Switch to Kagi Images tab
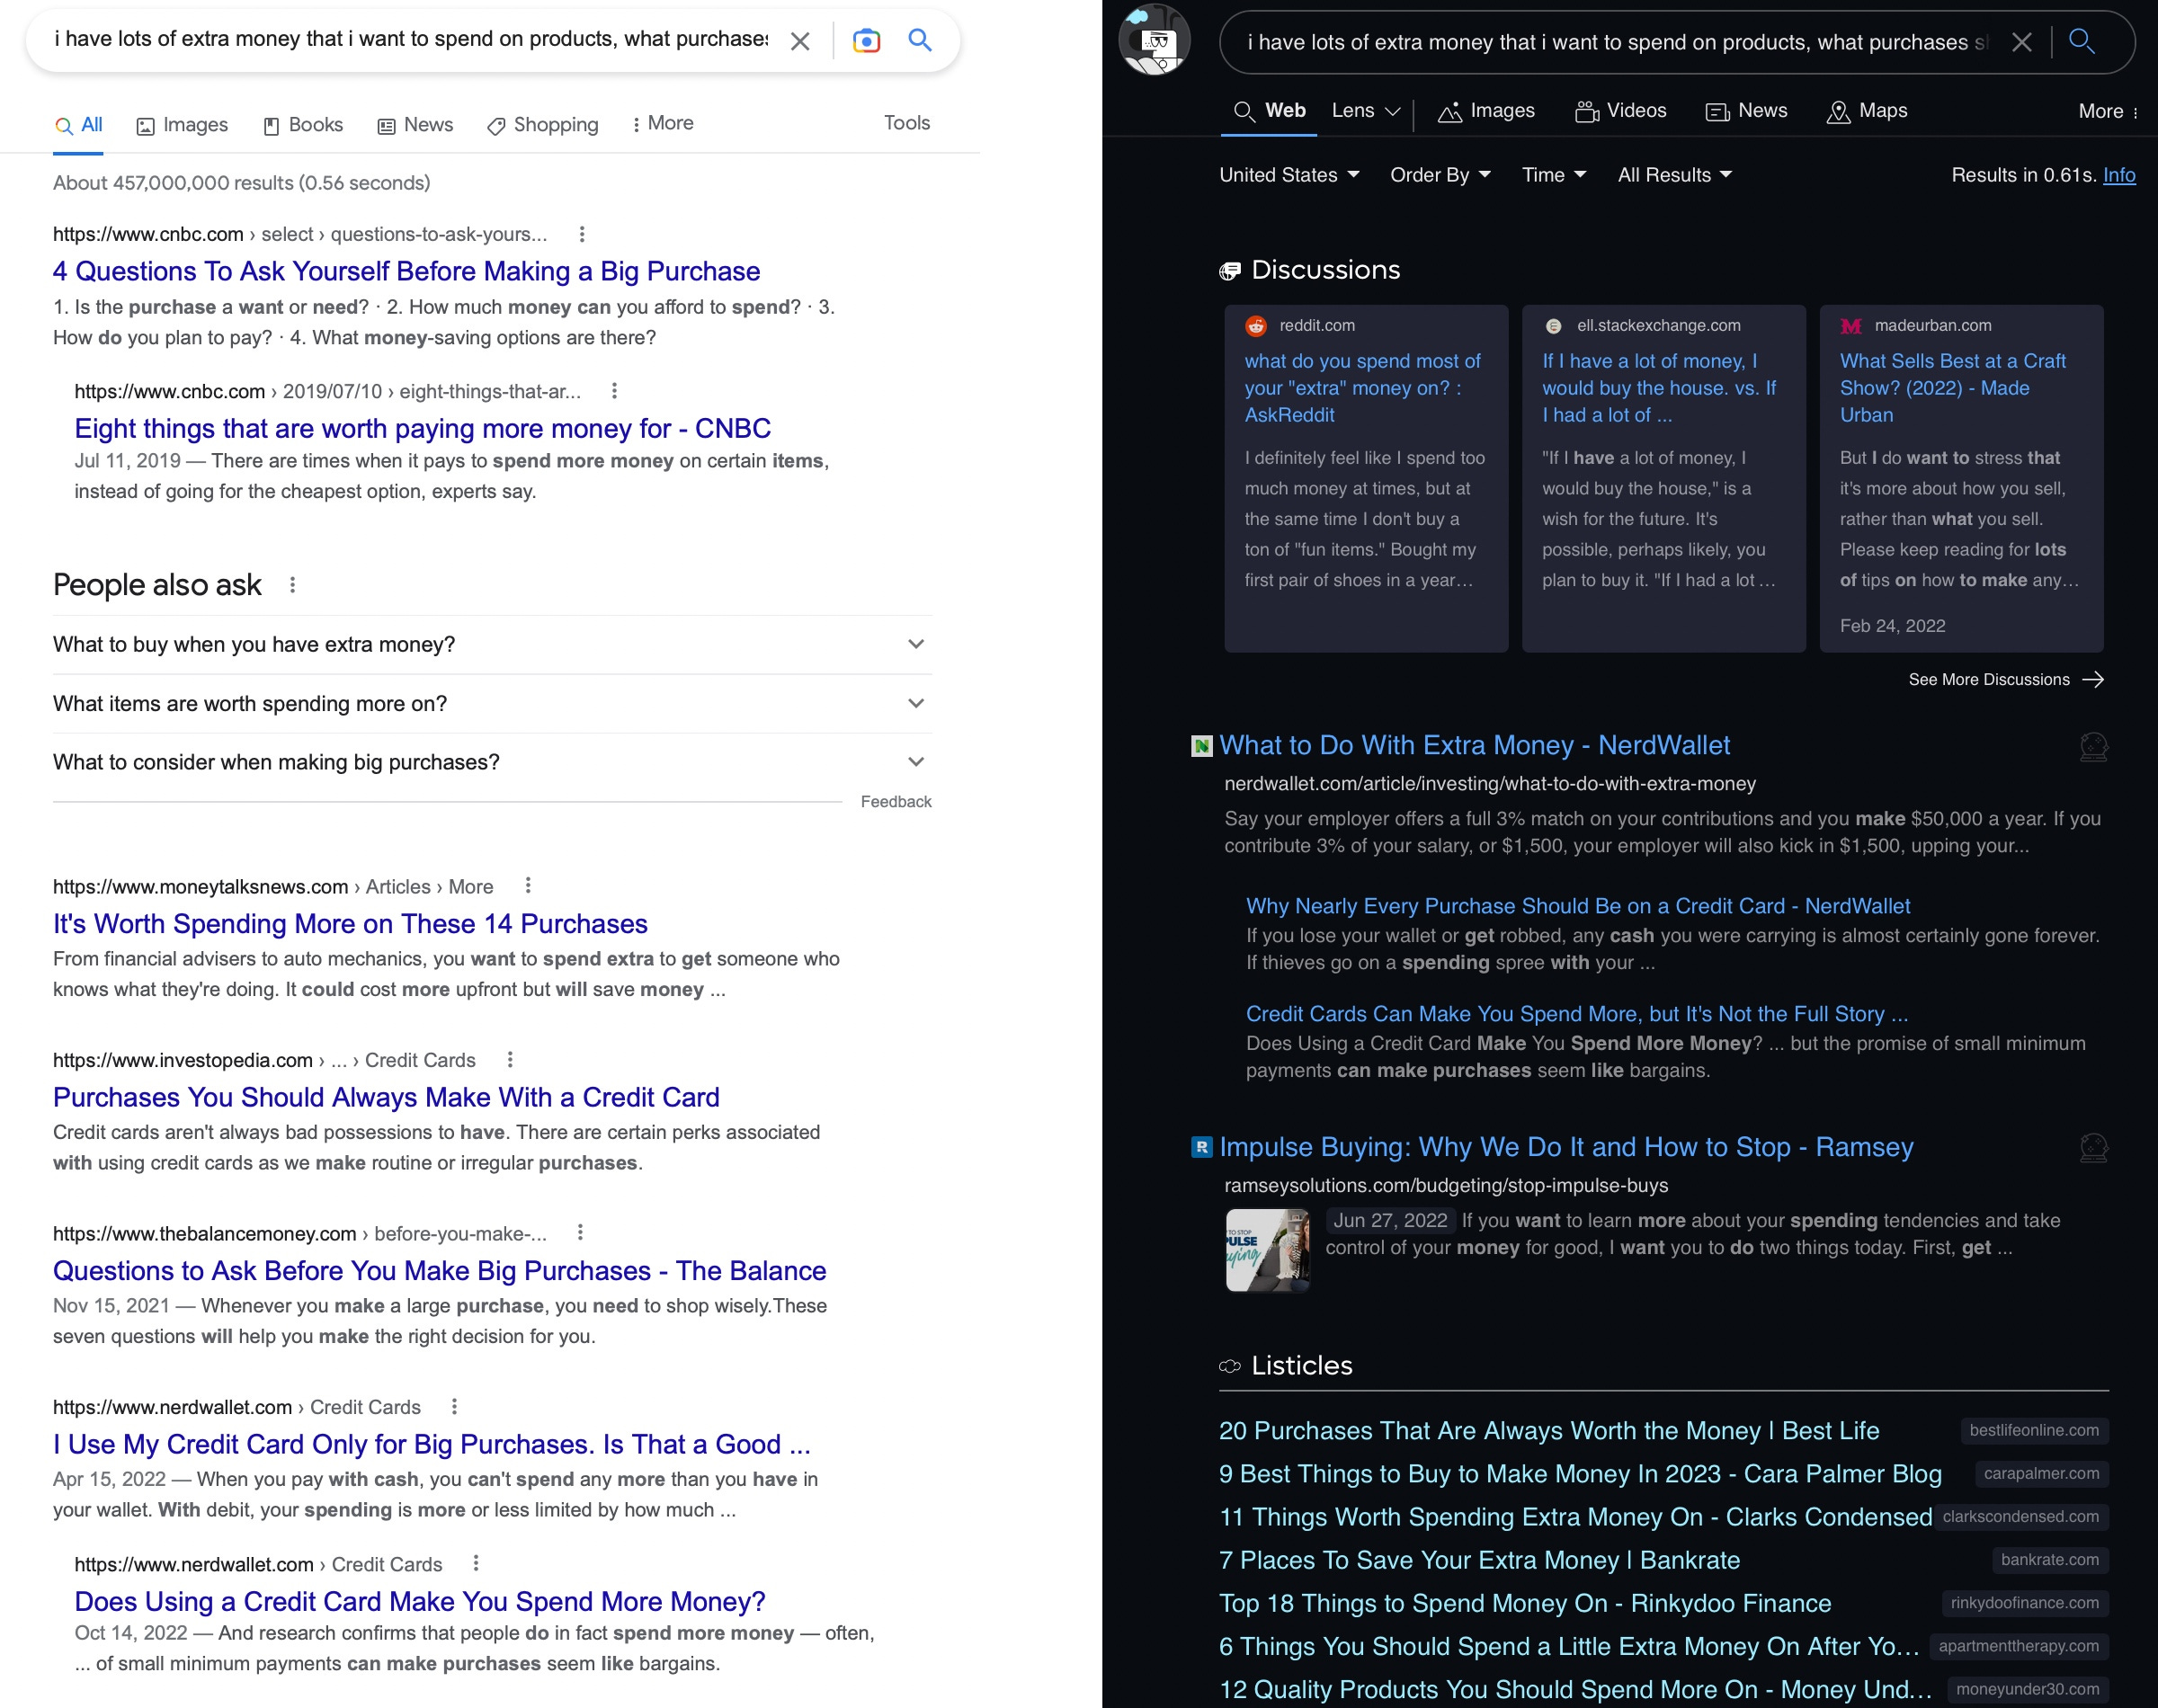2158x1708 pixels. (1486, 111)
